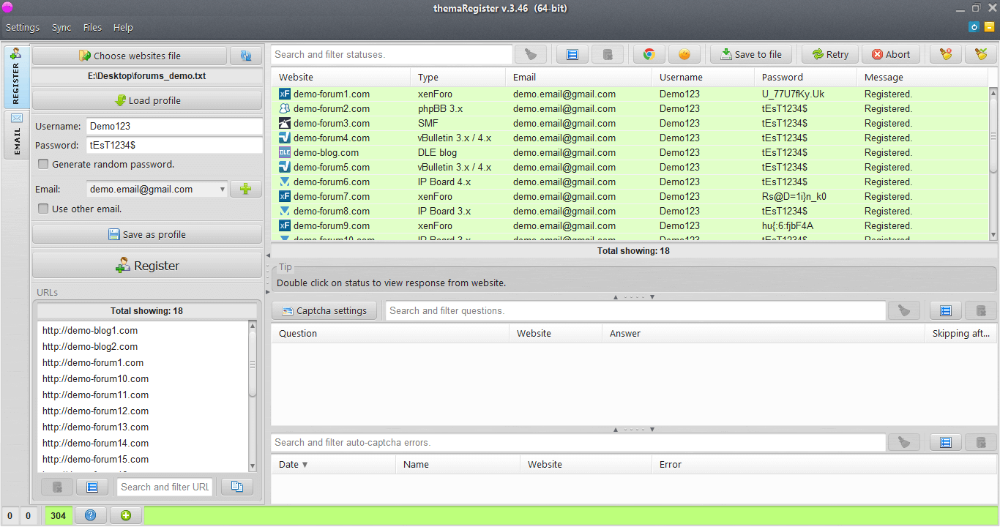Click green plus icon in status bar
Screen dimensions: 1000x527
(x=126, y=515)
